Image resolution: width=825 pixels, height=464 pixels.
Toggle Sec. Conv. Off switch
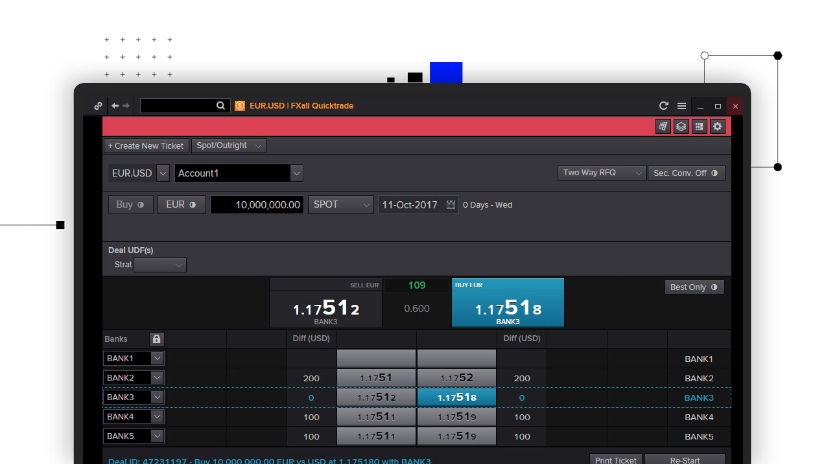[686, 173]
